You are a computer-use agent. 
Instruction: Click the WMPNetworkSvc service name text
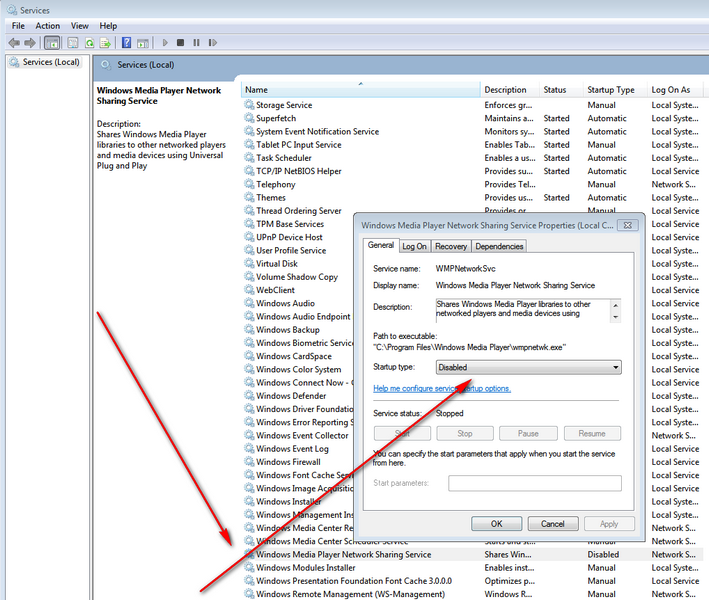(x=465, y=269)
